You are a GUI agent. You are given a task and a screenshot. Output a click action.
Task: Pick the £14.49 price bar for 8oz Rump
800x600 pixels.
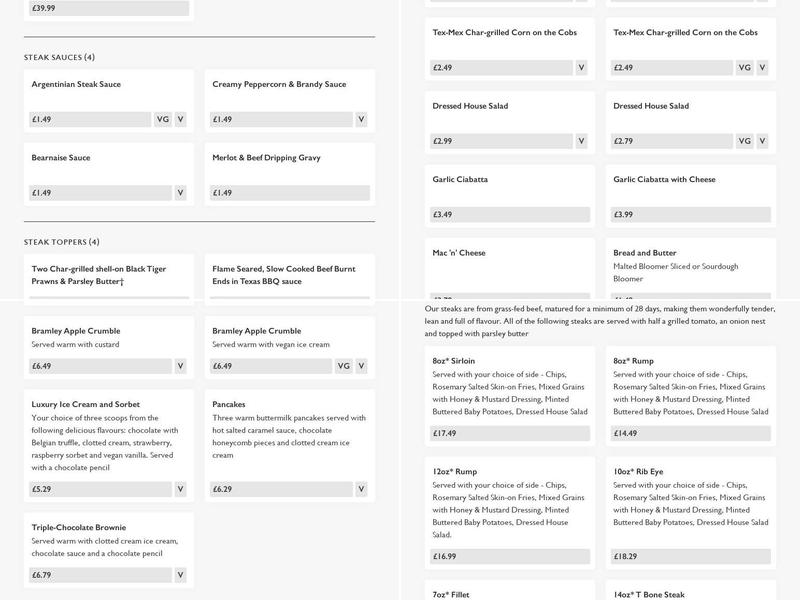coord(690,434)
